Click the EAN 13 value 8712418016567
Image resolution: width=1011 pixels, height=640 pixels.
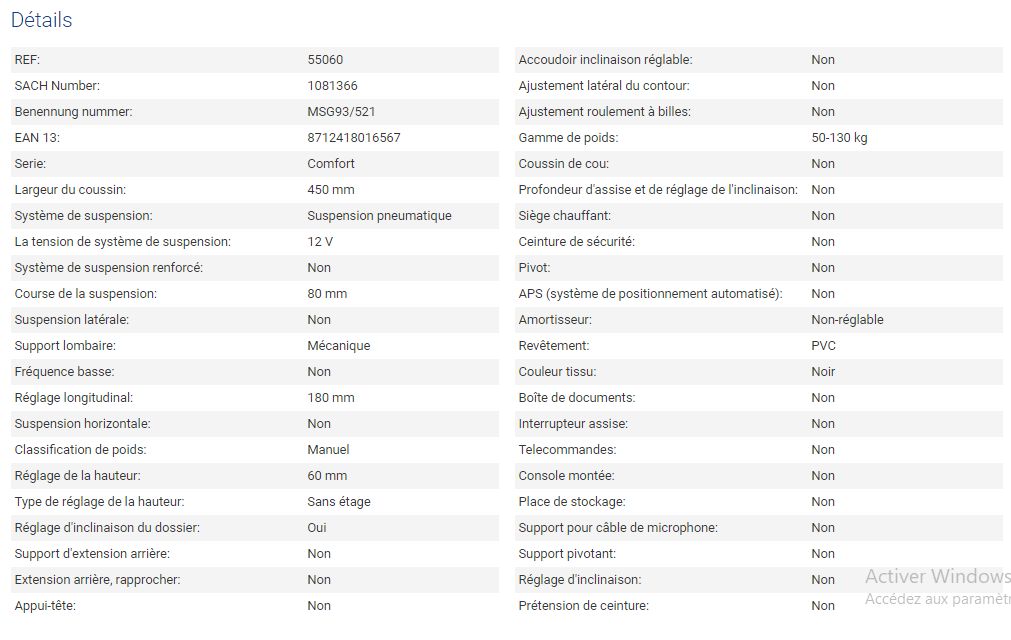353,138
